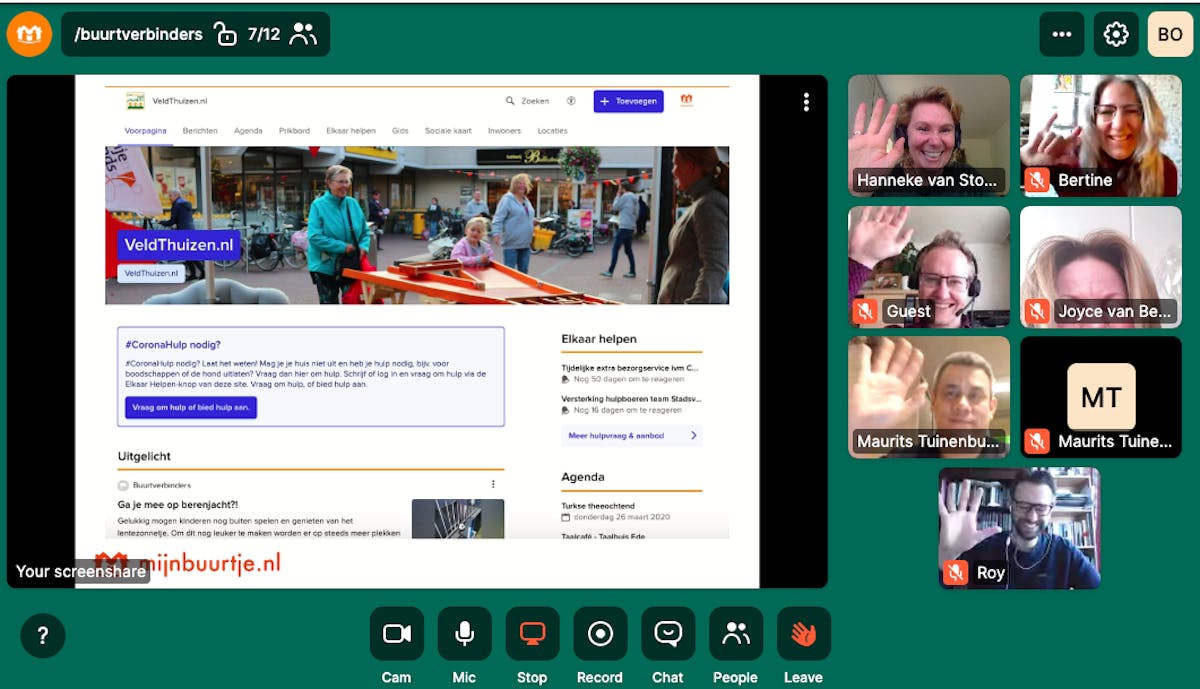The image size is (1200, 689).
Task: Open the Chat panel
Action: [668, 634]
